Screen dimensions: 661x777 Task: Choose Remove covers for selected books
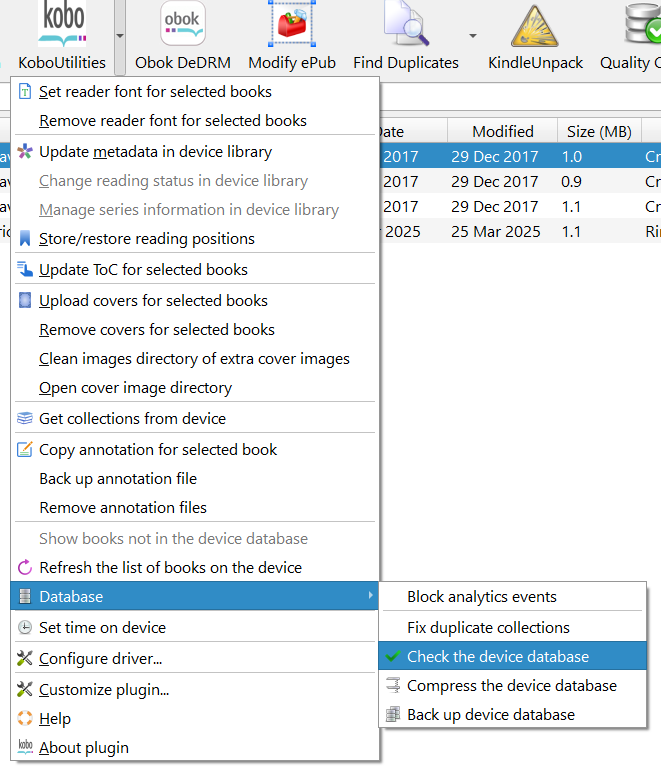coord(195,330)
